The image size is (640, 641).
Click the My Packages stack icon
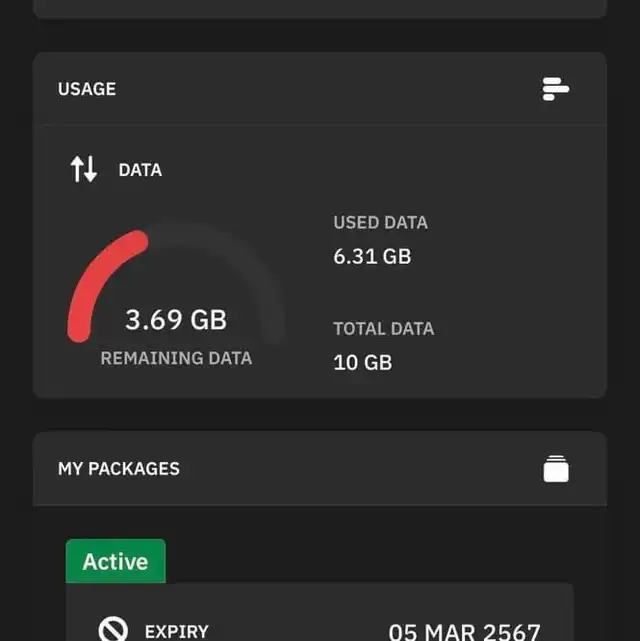tap(556, 468)
